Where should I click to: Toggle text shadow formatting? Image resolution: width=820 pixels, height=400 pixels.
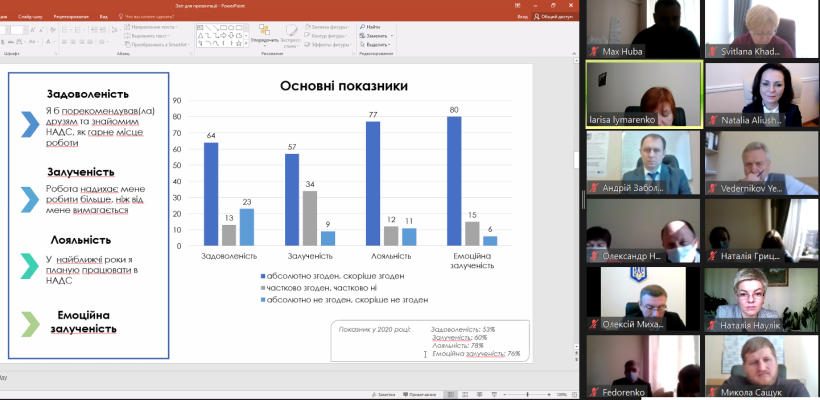pos(3,42)
